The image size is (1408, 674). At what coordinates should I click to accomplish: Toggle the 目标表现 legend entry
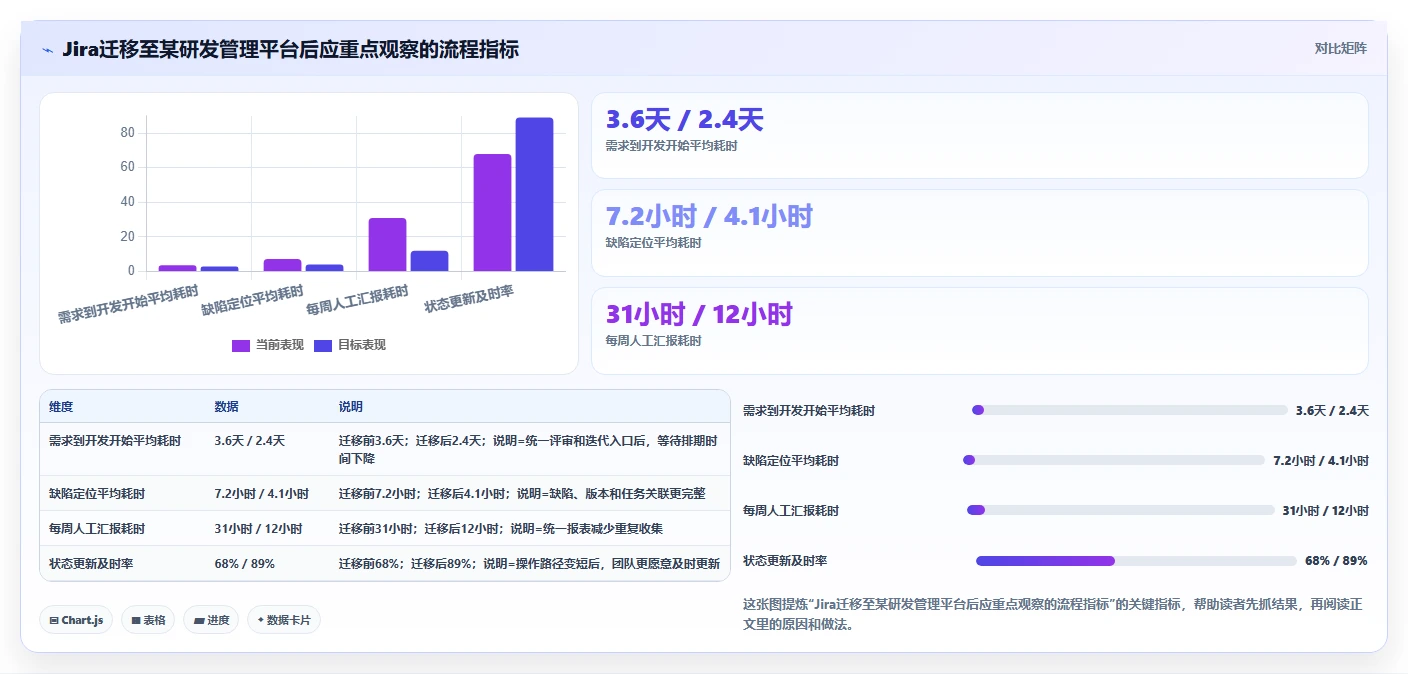[350, 345]
